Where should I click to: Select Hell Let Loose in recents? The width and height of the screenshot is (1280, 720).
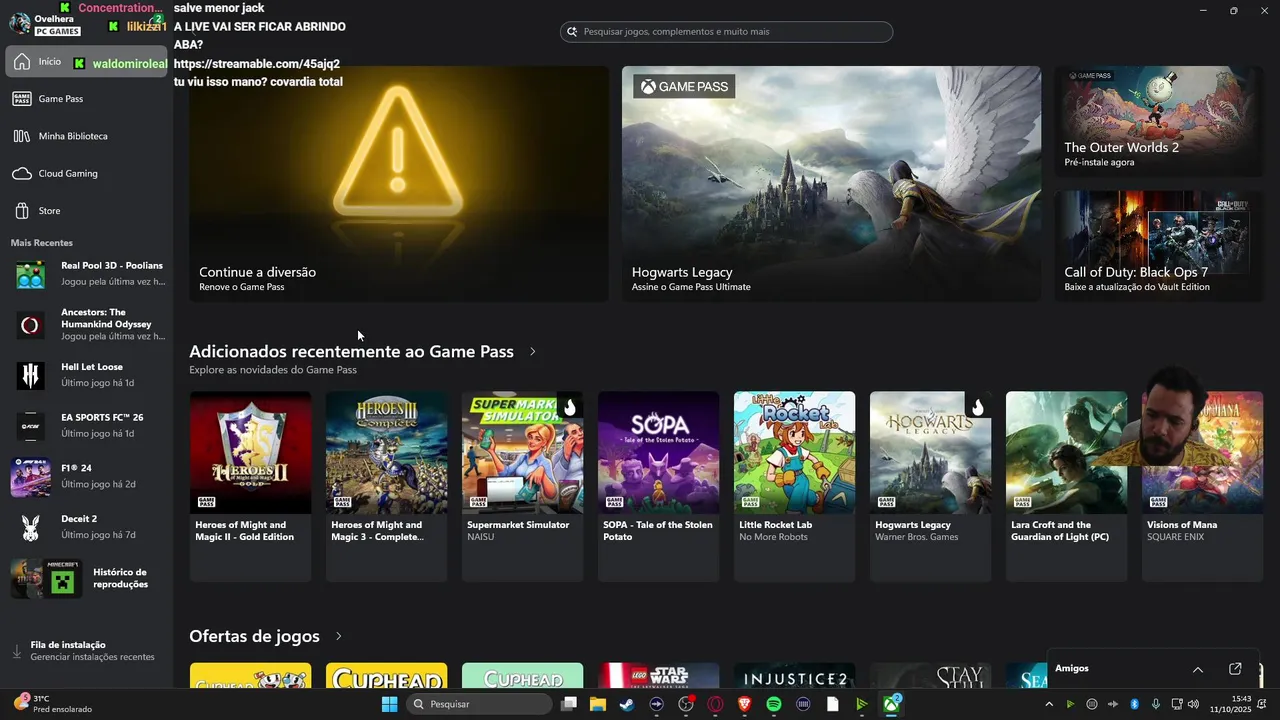click(x=86, y=375)
